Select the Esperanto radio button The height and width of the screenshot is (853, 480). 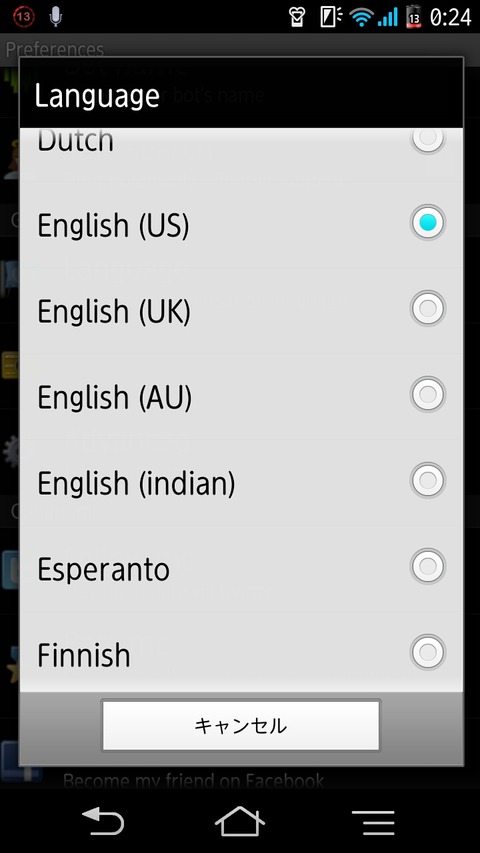coord(428,566)
